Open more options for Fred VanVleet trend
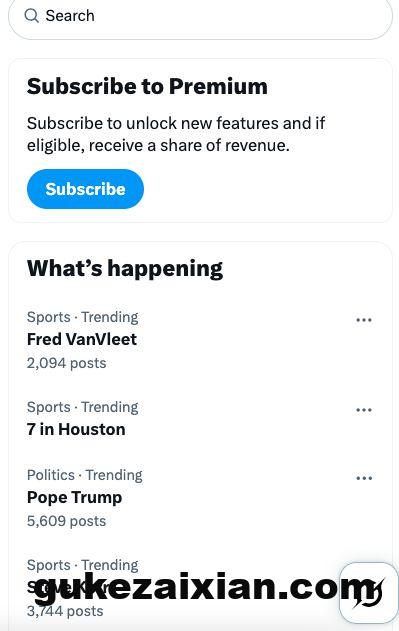The width and height of the screenshot is (399, 631). (x=364, y=320)
